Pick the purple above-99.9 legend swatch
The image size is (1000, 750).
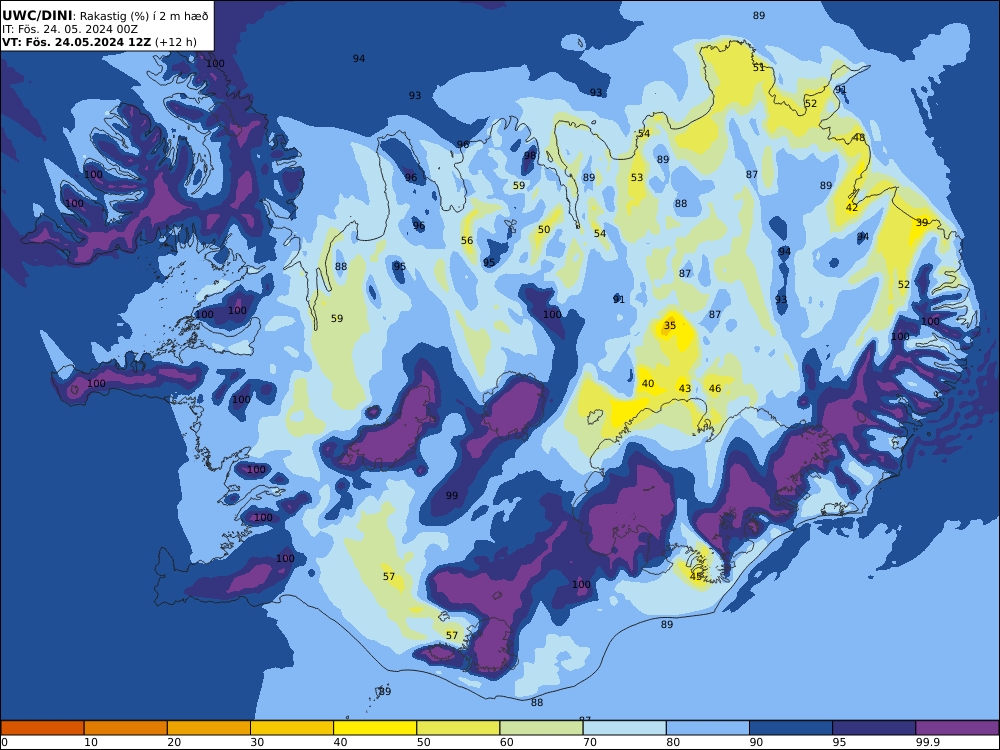(957, 728)
